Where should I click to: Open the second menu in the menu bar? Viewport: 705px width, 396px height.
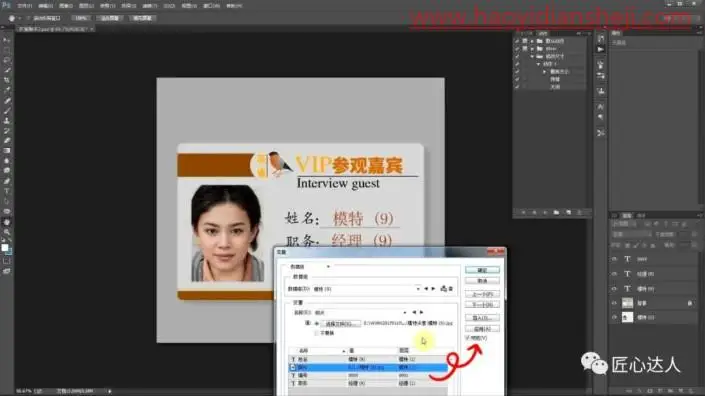click(x=45, y=6)
